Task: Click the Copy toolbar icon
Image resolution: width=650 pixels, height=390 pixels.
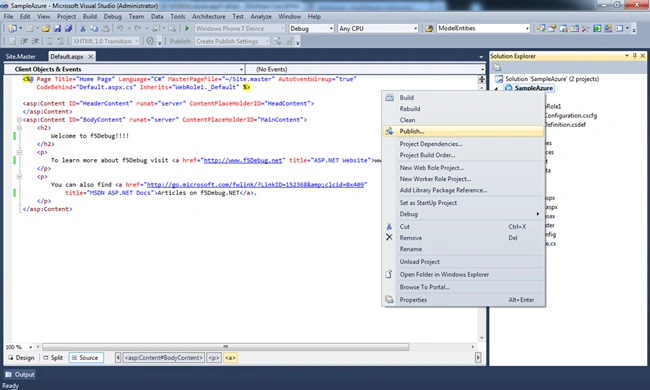Action: pos(94,28)
